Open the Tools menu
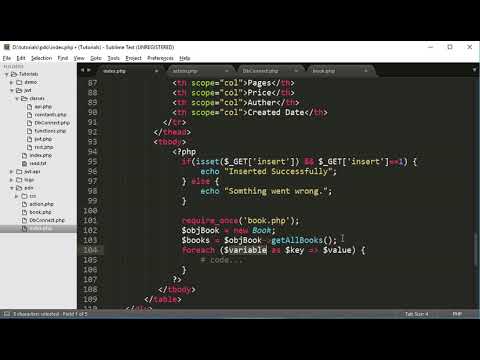The image size is (480, 360). pos(113,58)
